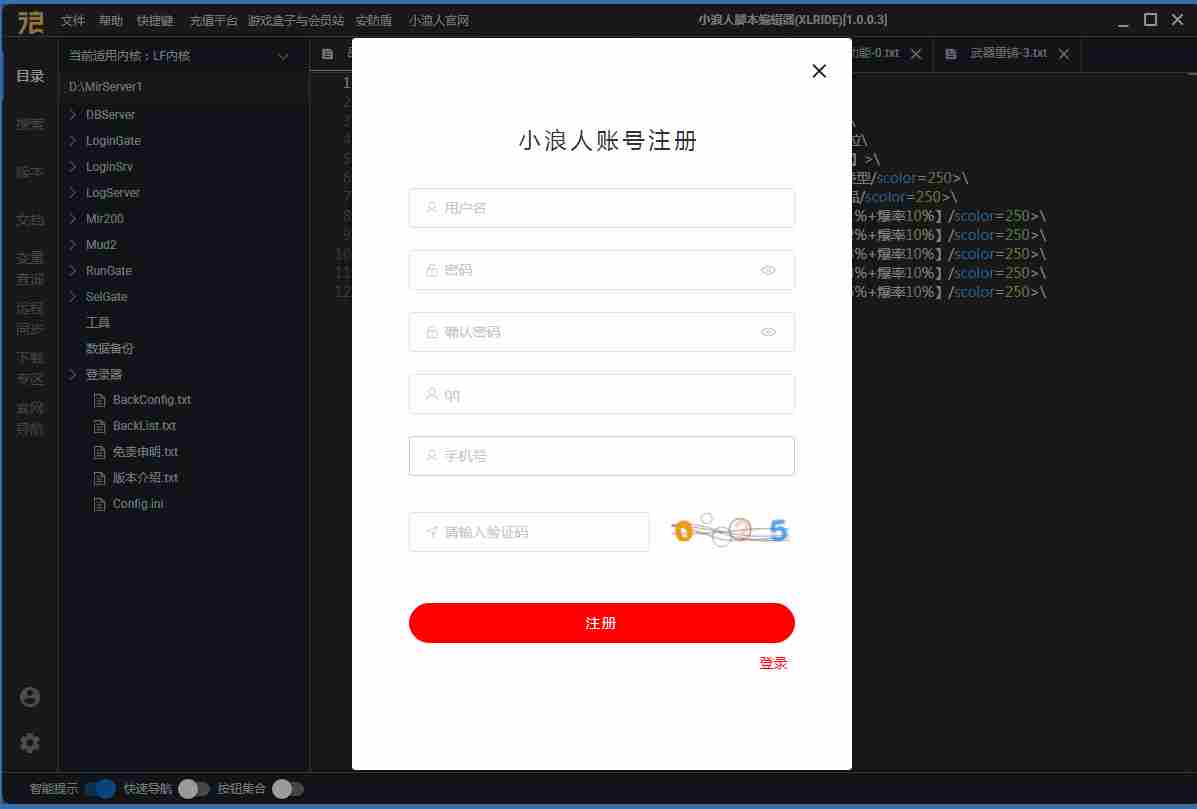Image resolution: width=1197 pixels, height=809 pixels.
Task: Click the 用户名 input field
Action: [x=601, y=208]
